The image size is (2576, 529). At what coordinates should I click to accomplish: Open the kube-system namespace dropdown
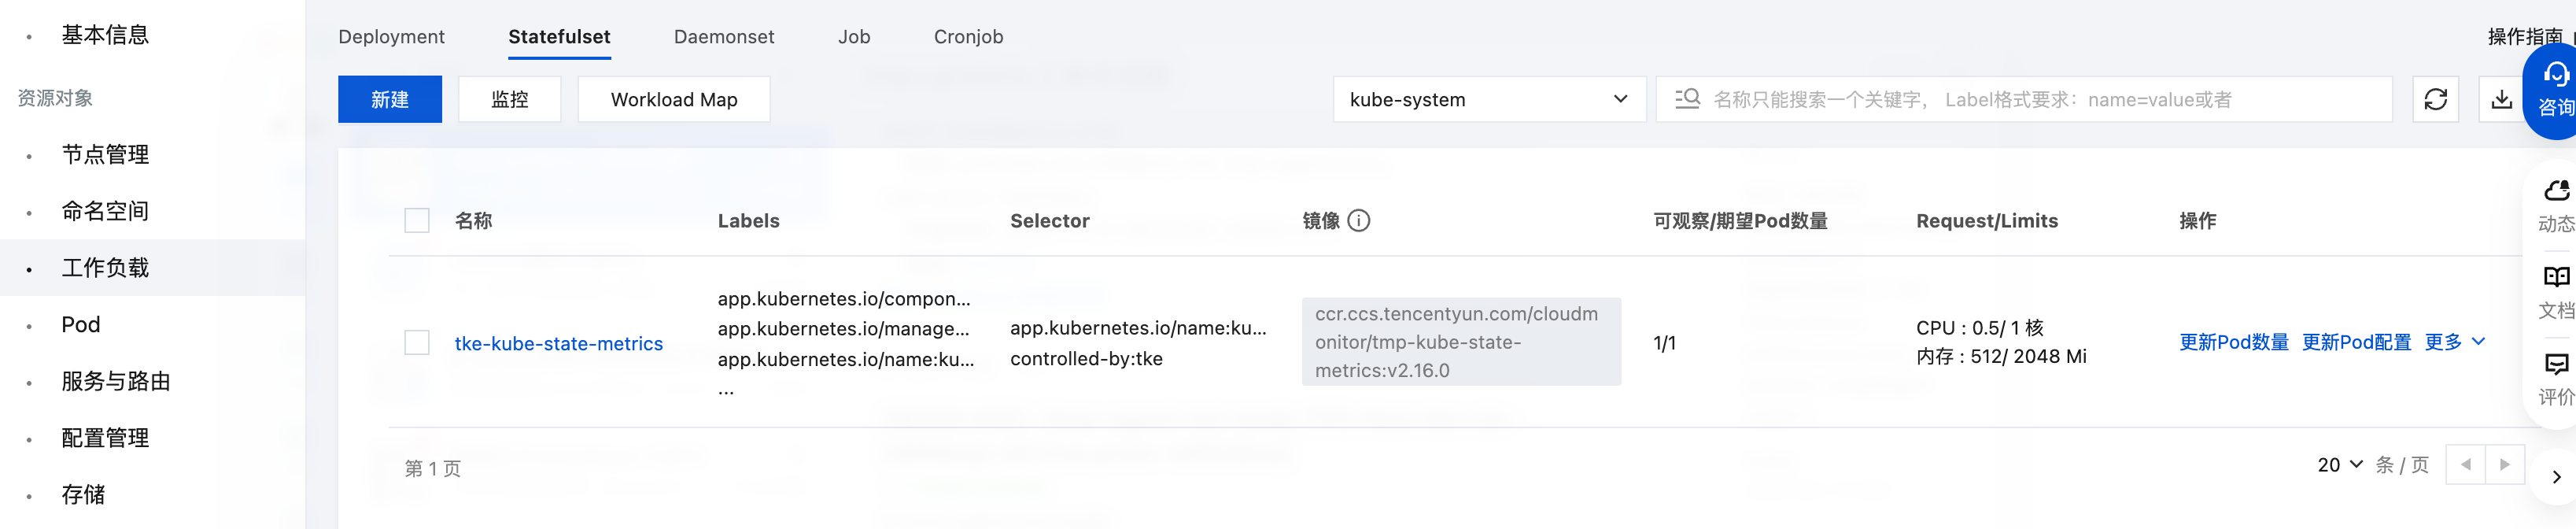point(1488,99)
